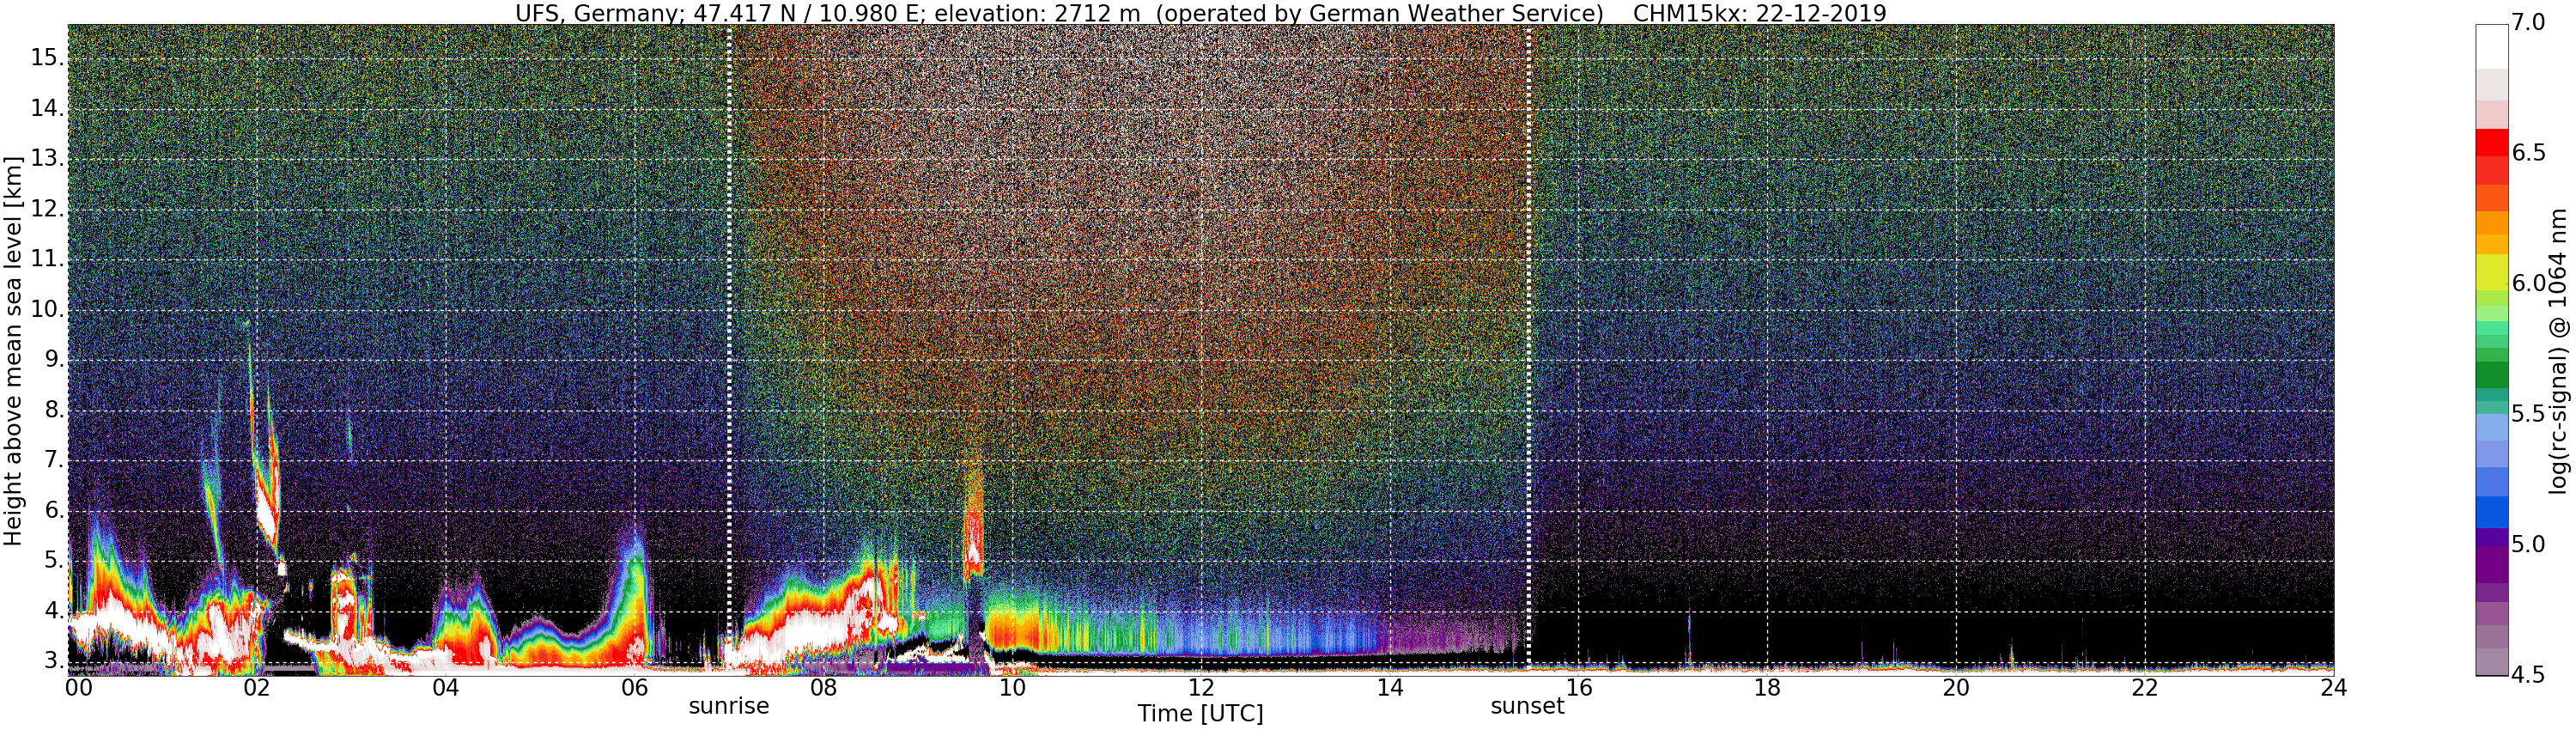This screenshot has height=730, width=2576.
Task: Click the '5.5' colorbar tick label
Action: click(2529, 414)
